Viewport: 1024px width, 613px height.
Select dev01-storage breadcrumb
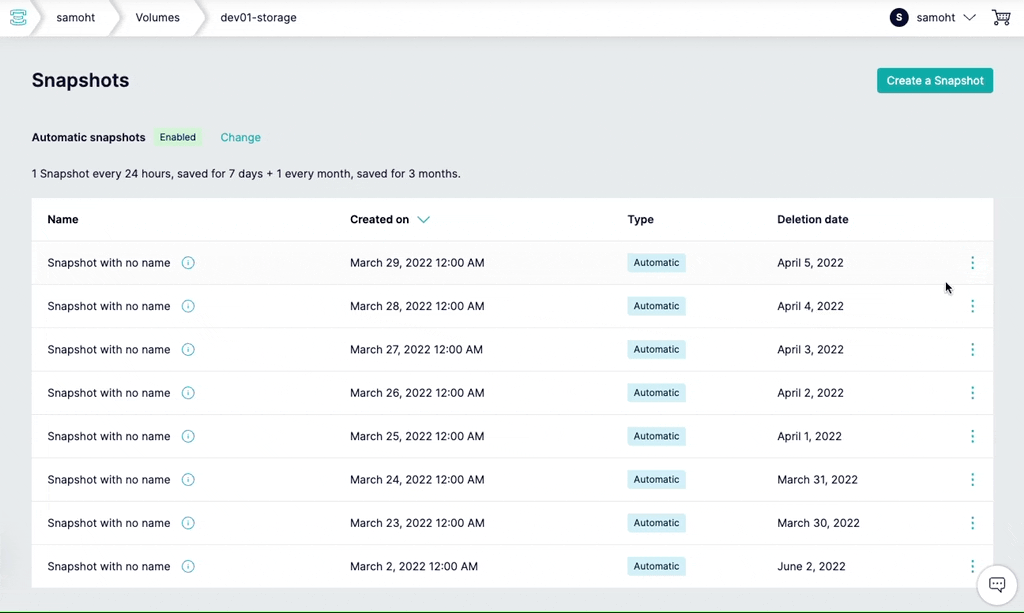[258, 18]
